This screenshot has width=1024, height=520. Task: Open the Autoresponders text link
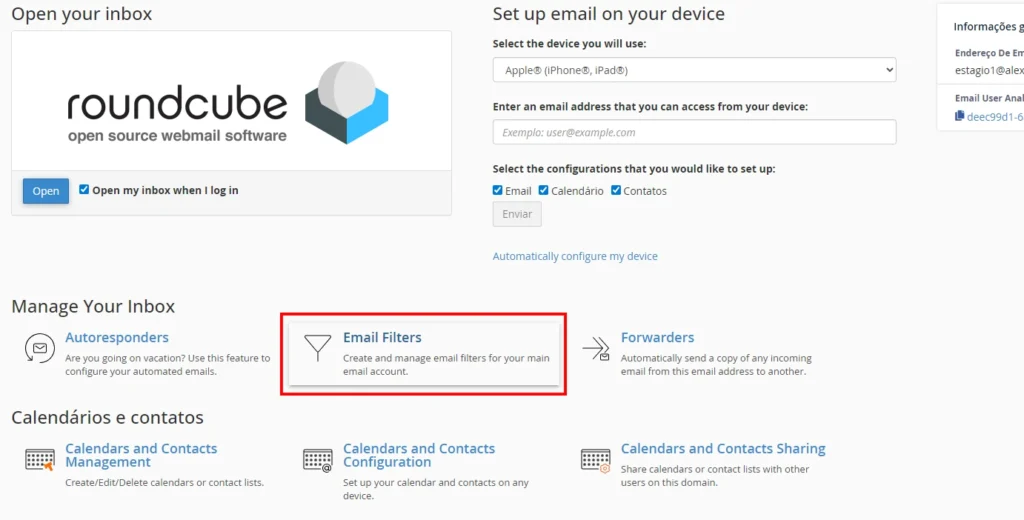(117, 338)
